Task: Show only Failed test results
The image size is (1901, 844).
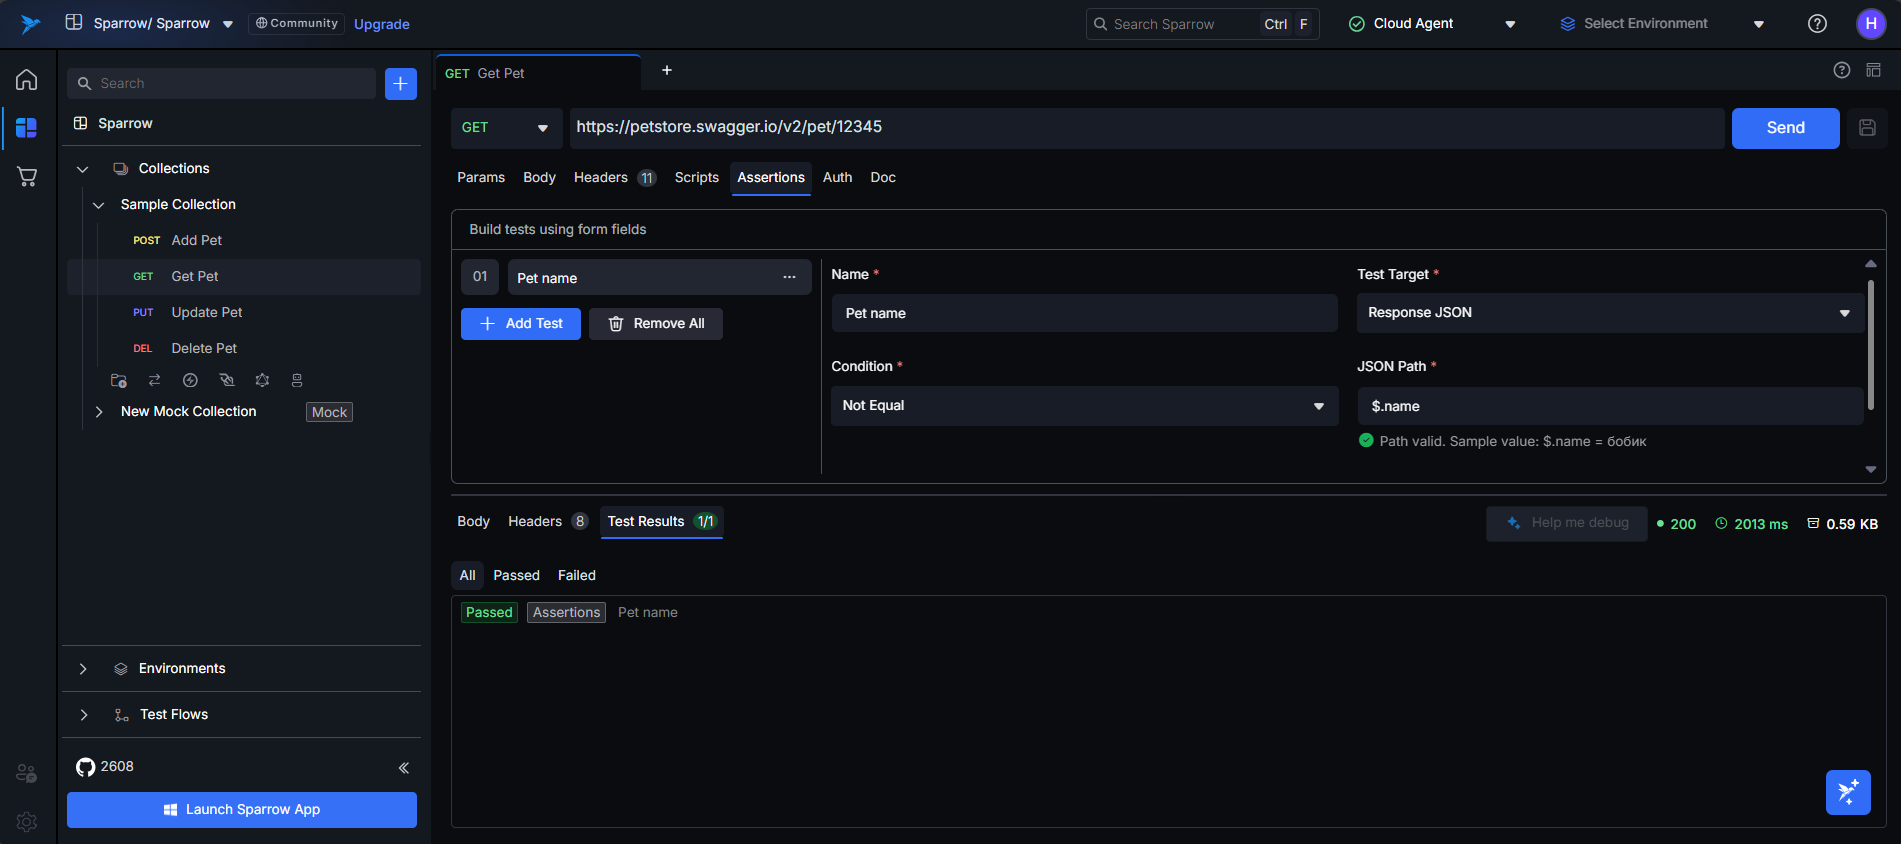Action: 576,575
